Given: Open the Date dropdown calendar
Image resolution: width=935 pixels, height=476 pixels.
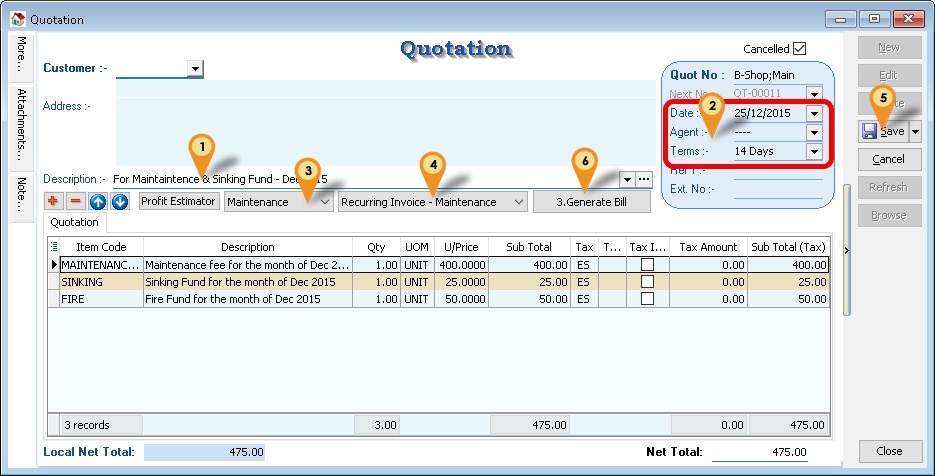Looking at the screenshot, I should [814, 114].
